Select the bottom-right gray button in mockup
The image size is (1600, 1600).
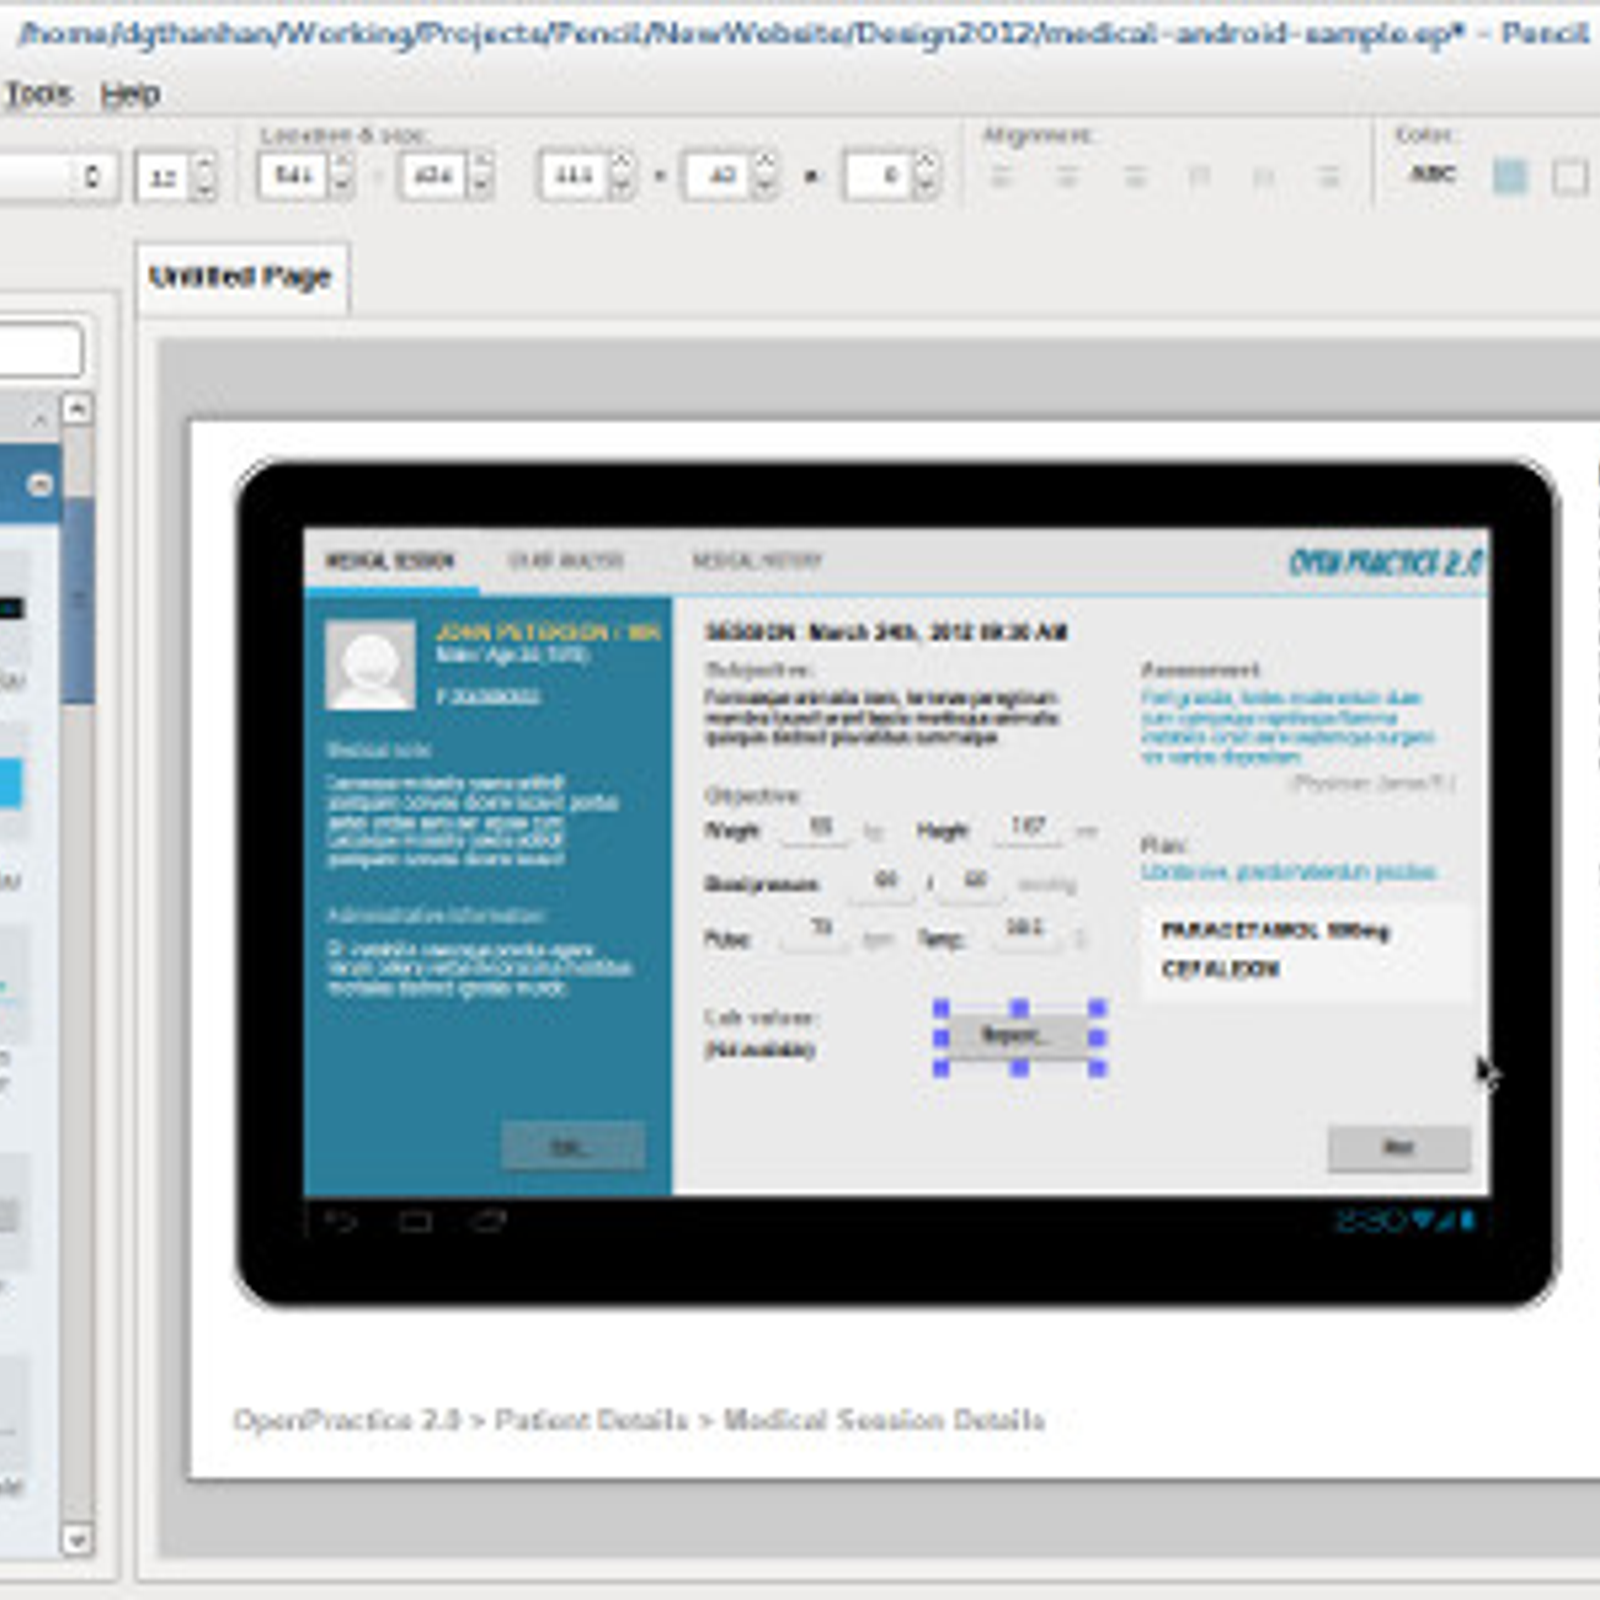[1399, 1148]
